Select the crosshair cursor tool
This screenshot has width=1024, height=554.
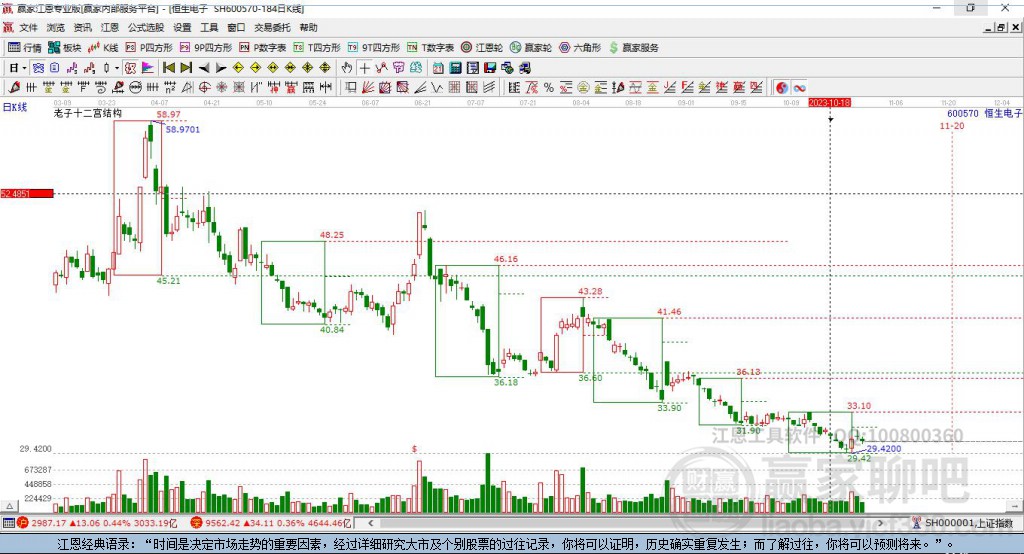(x=365, y=67)
